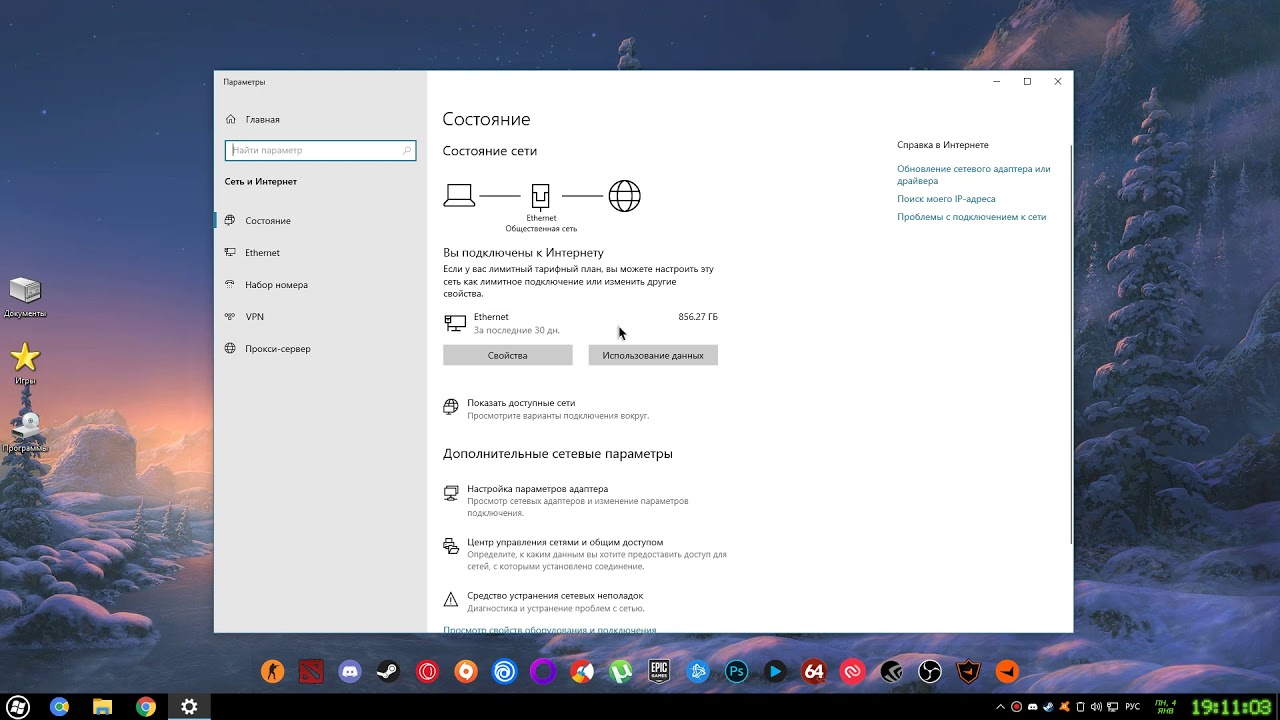Viewport: 1280px width, 720px height.
Task: Click the Settings gear taskbar icon
Action: [189, 707]
